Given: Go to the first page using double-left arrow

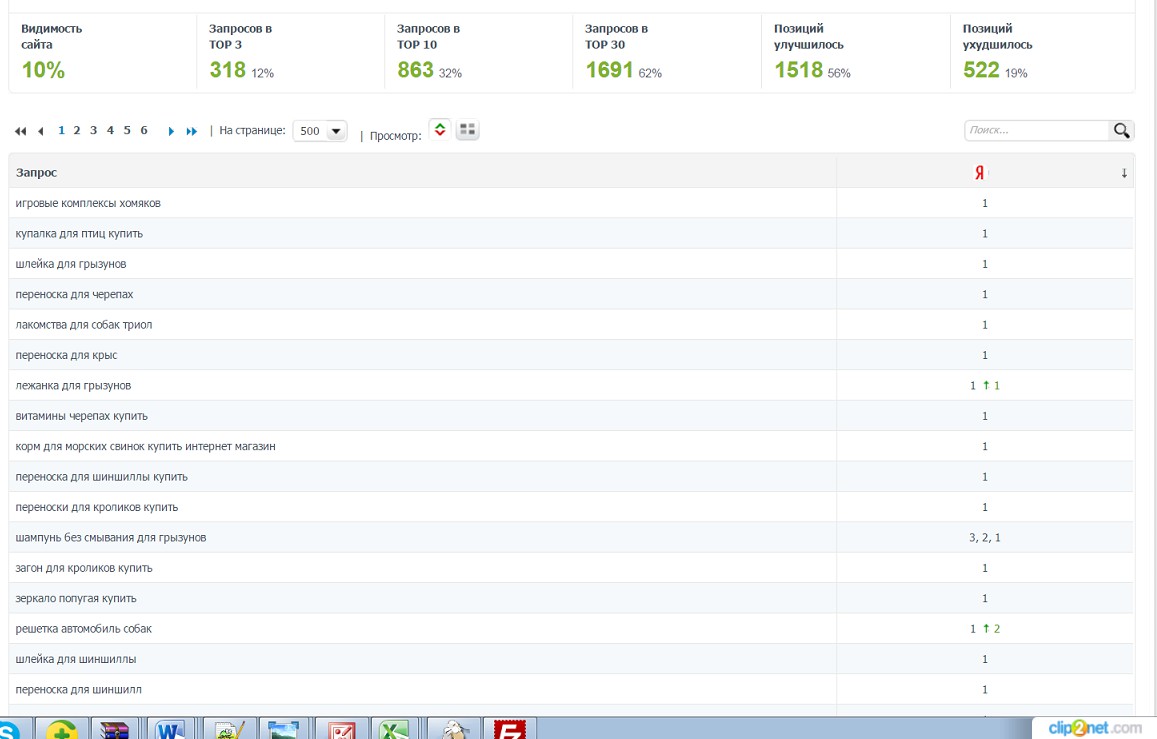Looking at the screenshot, I should pyautogui.click(x=20, y=131).
